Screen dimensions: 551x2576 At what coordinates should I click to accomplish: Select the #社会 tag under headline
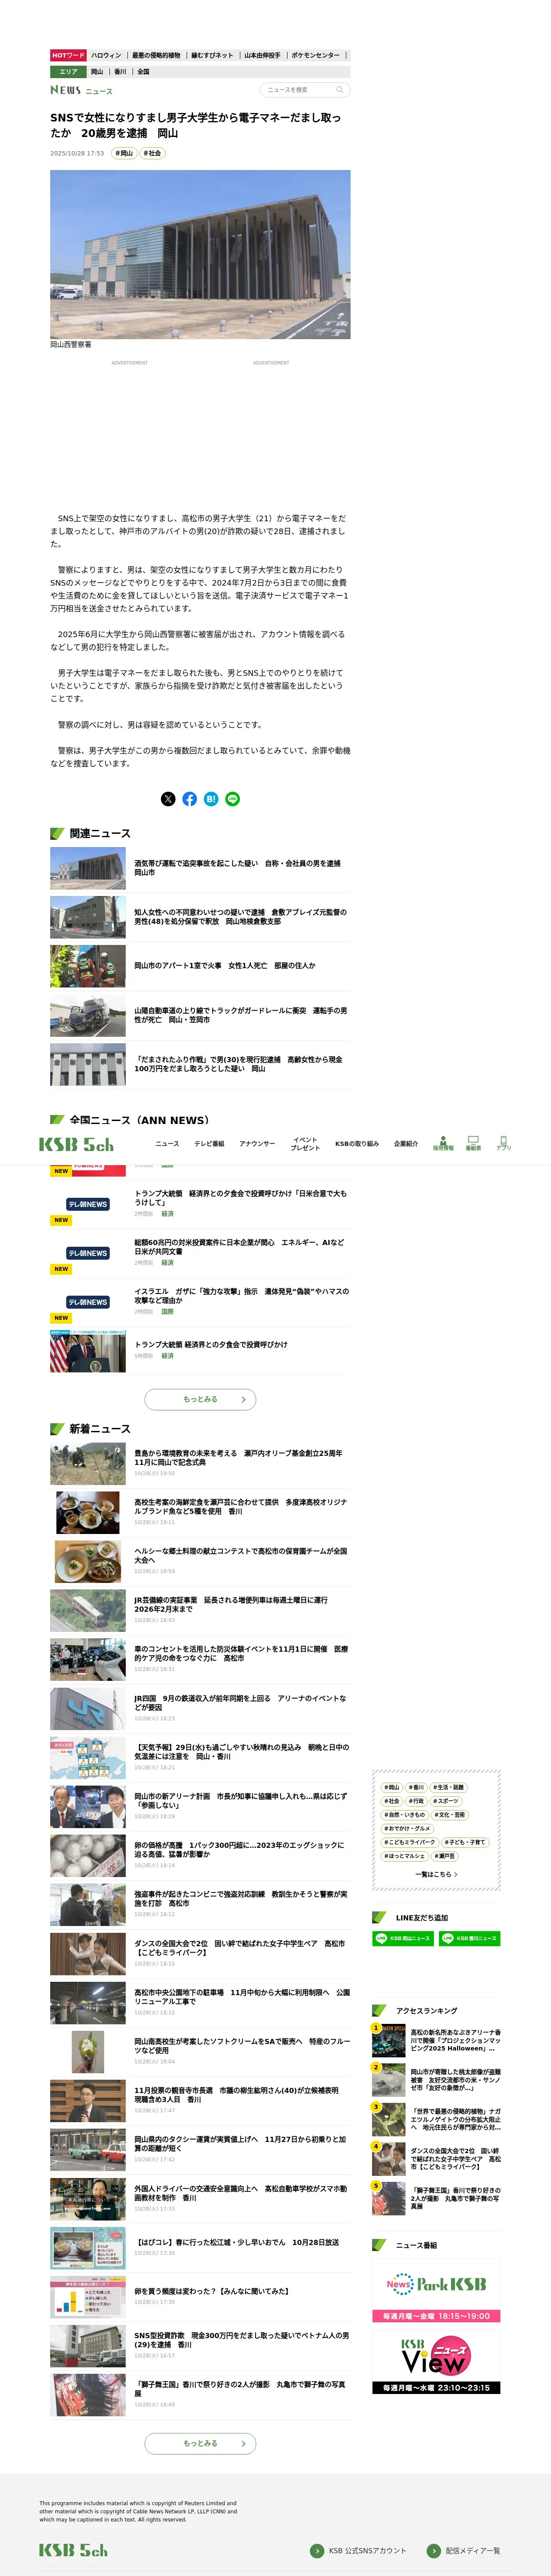point(152,153)
